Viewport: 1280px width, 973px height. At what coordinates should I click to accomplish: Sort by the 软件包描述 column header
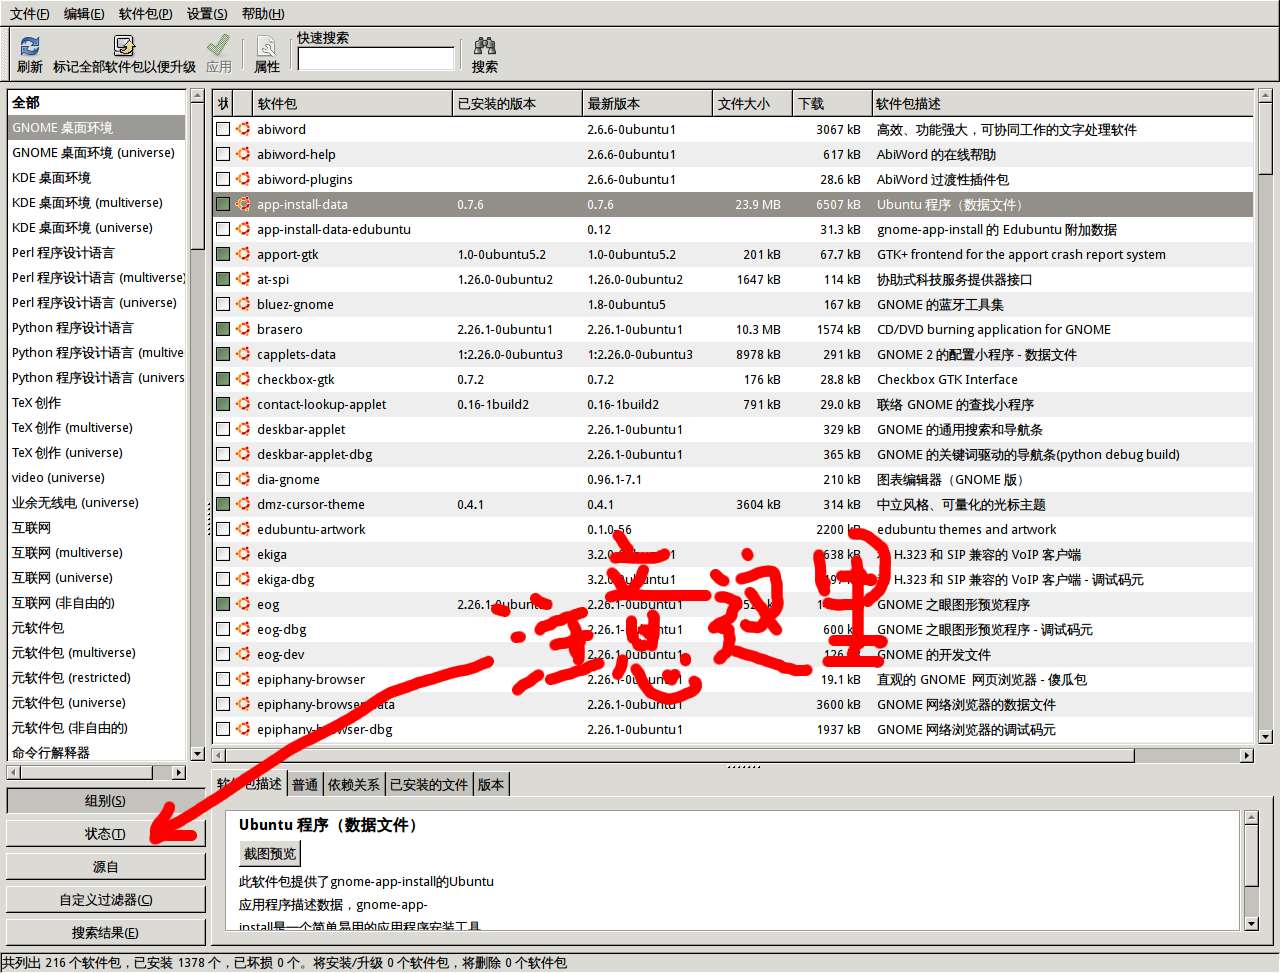[x=1062, y=103]
